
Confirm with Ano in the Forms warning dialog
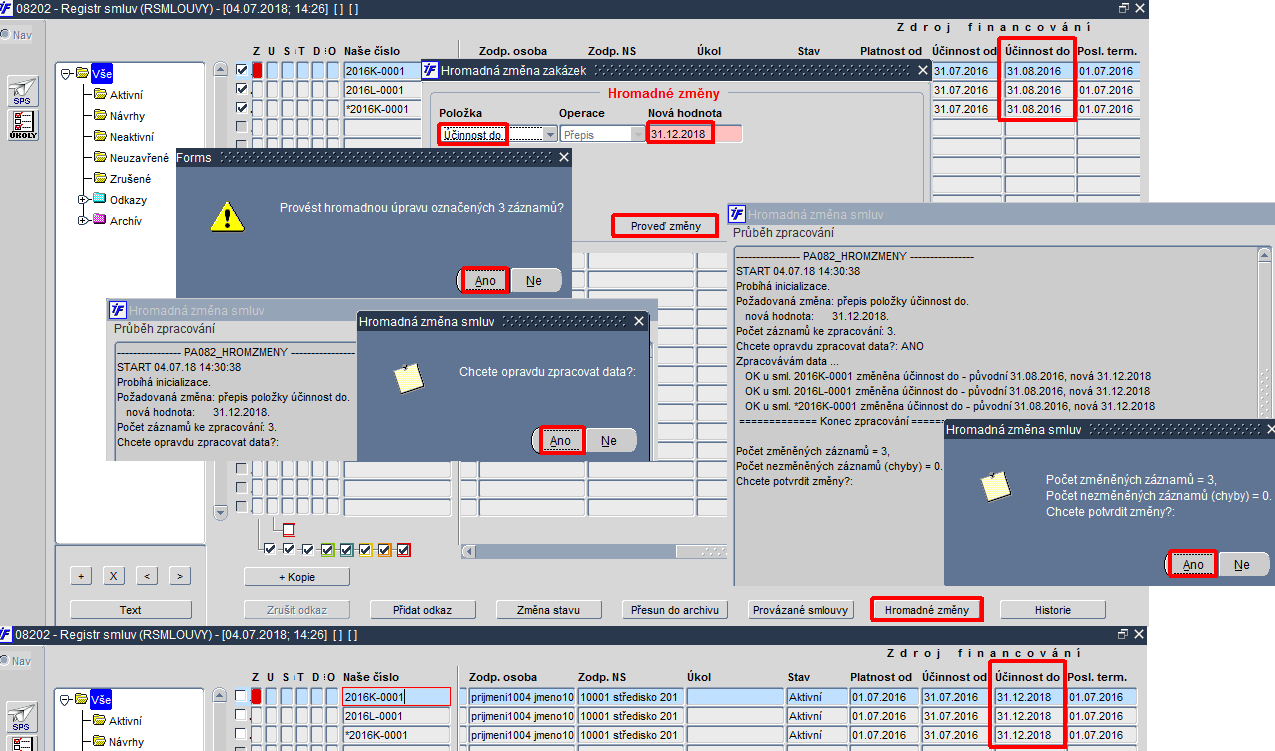point(485,280)
